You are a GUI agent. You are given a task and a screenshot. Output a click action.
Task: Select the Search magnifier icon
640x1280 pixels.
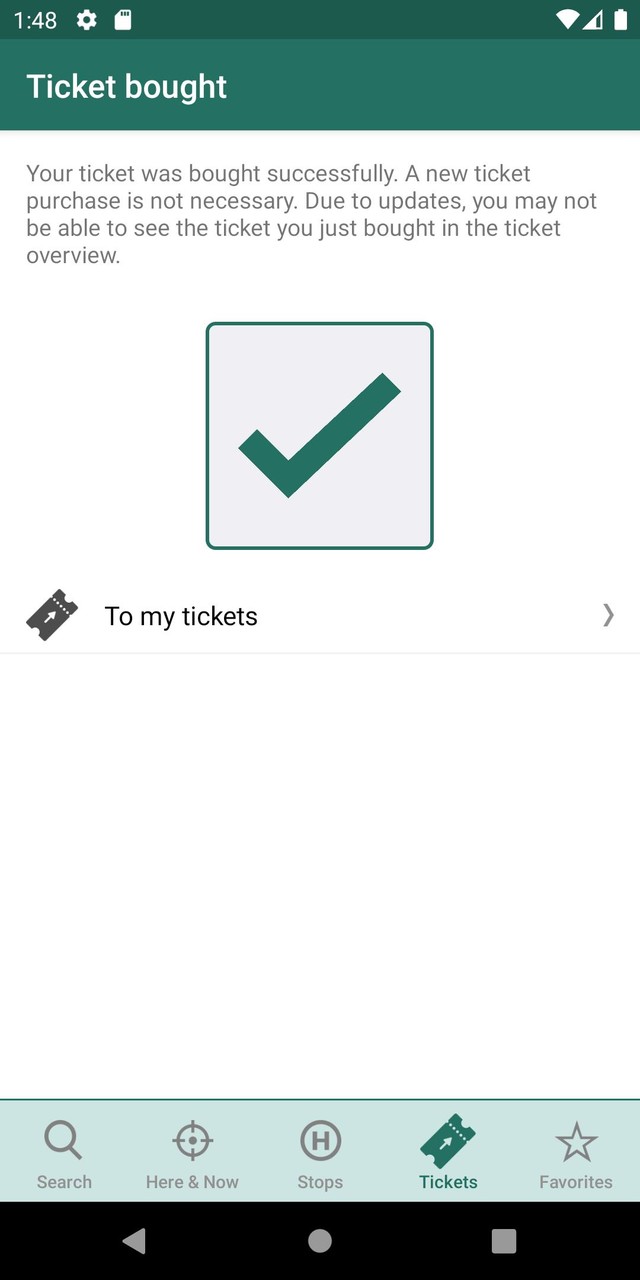(x=63, y=1139)
